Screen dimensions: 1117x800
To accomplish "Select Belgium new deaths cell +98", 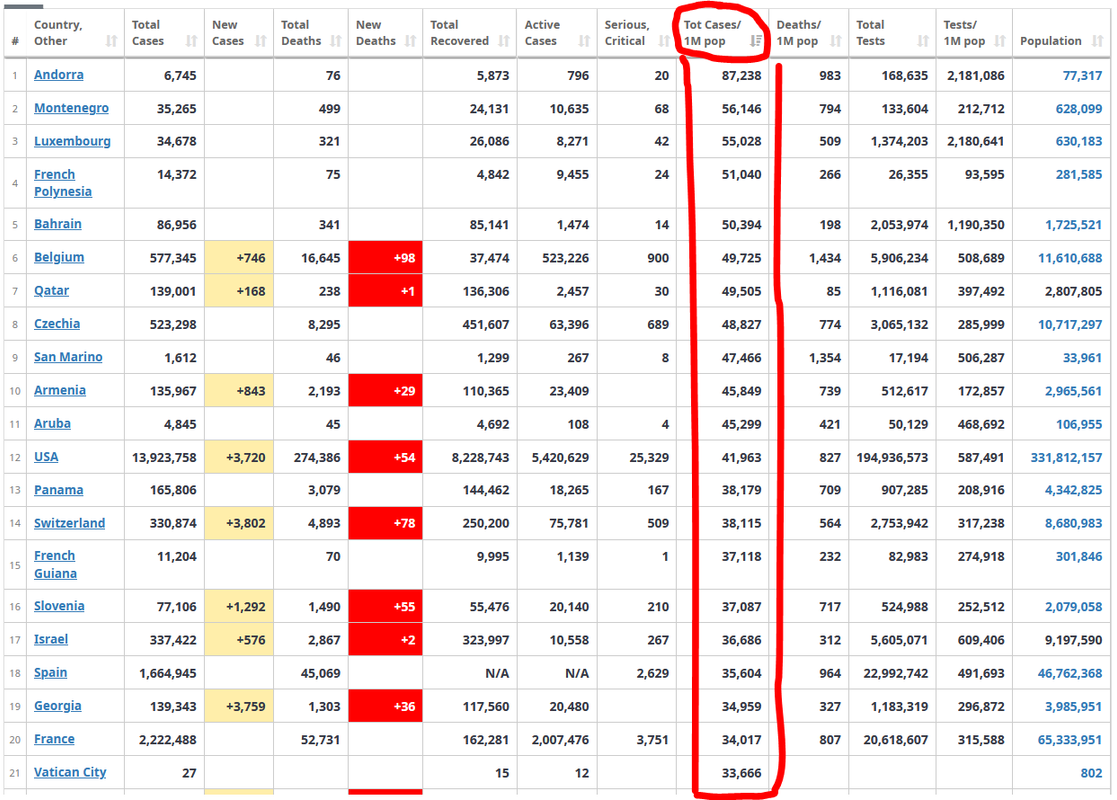I will (x=385, y=258).
